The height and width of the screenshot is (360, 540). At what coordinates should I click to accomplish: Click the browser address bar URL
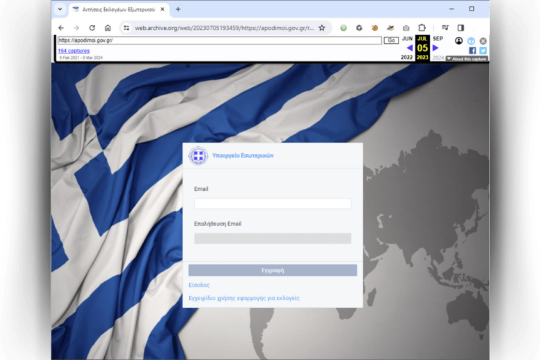[x=224, y=28]
